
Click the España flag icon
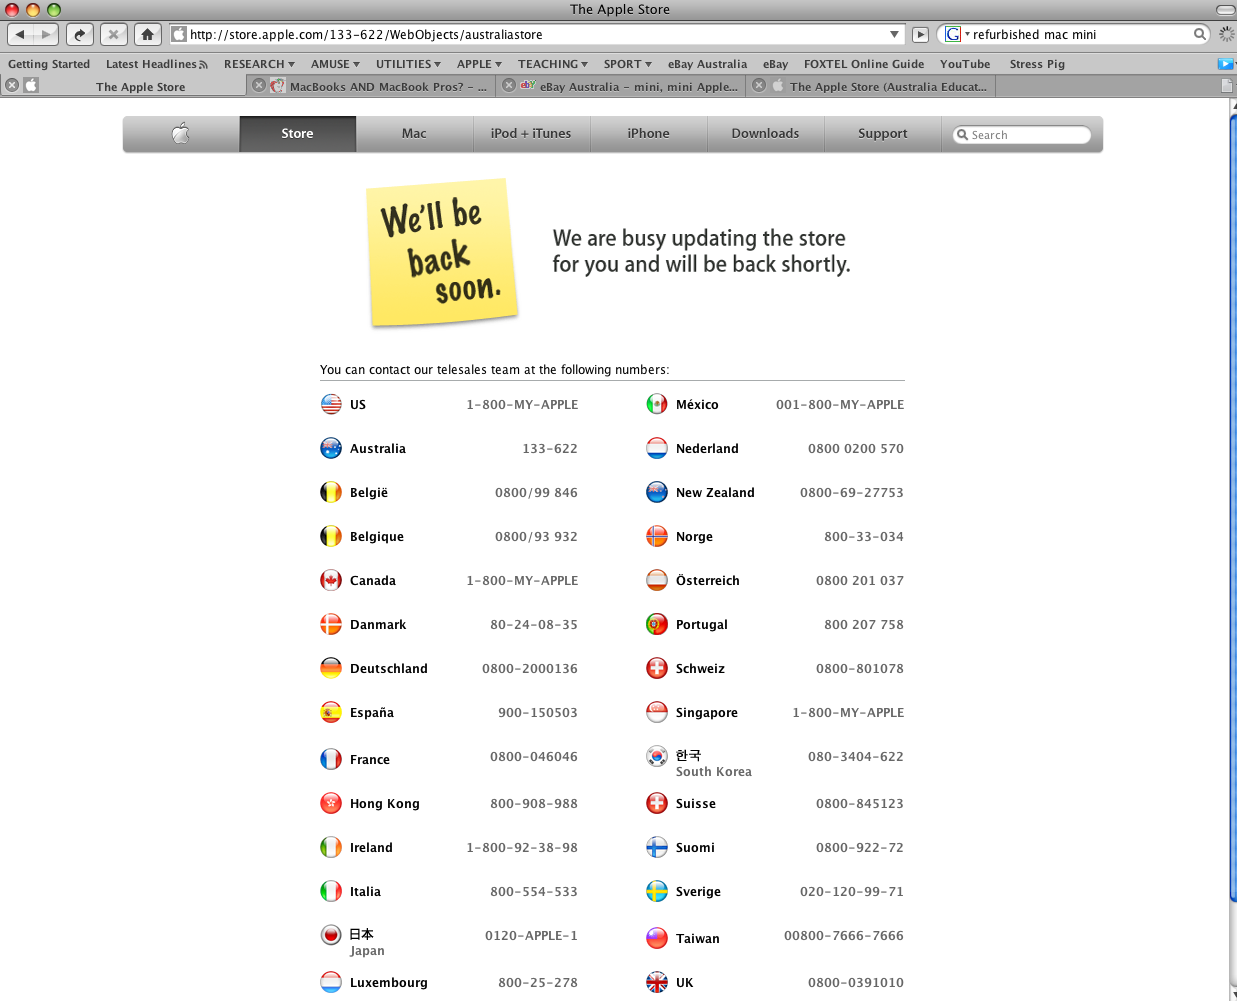click(x=331, y=712)
